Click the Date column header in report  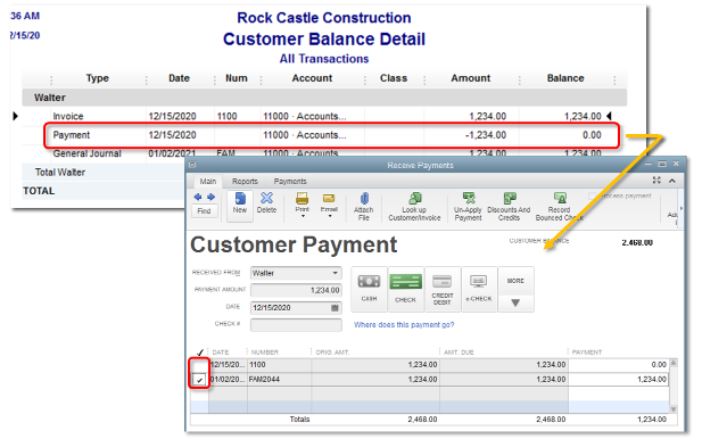pos(179,78)
